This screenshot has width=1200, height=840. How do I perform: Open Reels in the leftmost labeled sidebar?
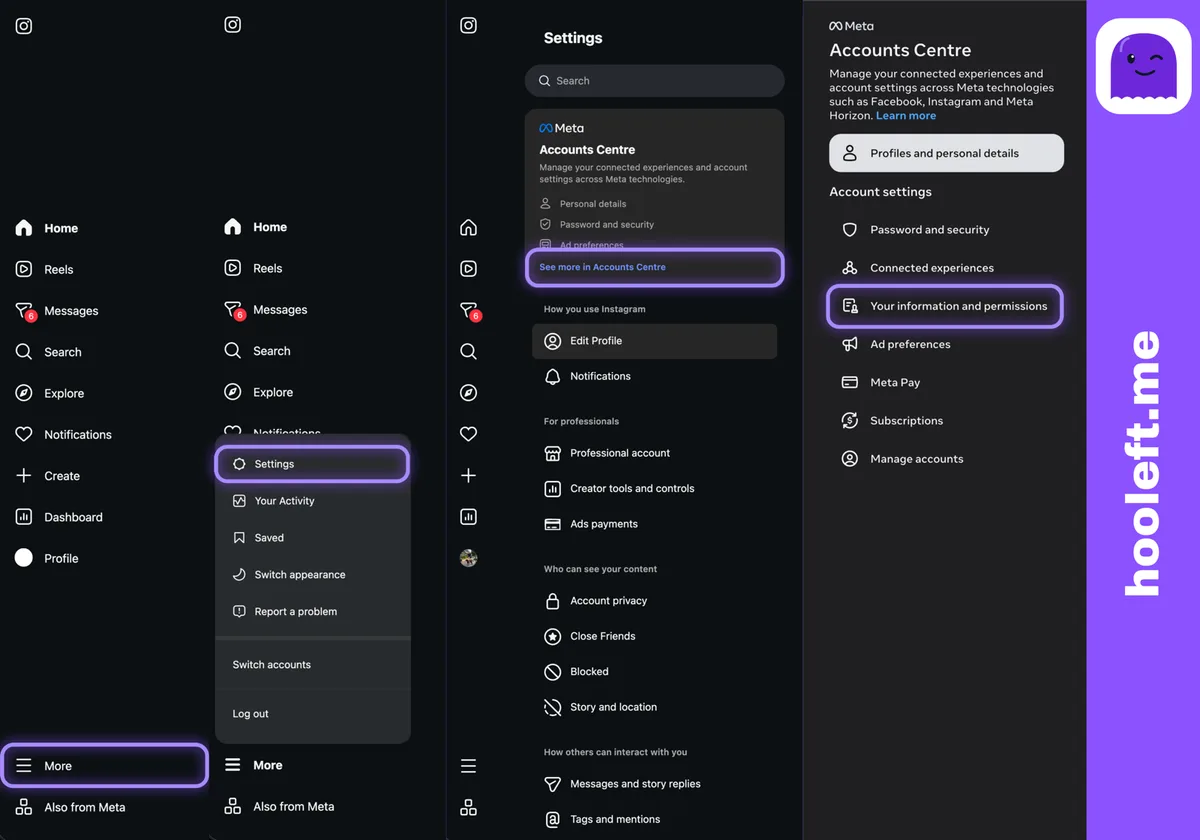[45, 269]
